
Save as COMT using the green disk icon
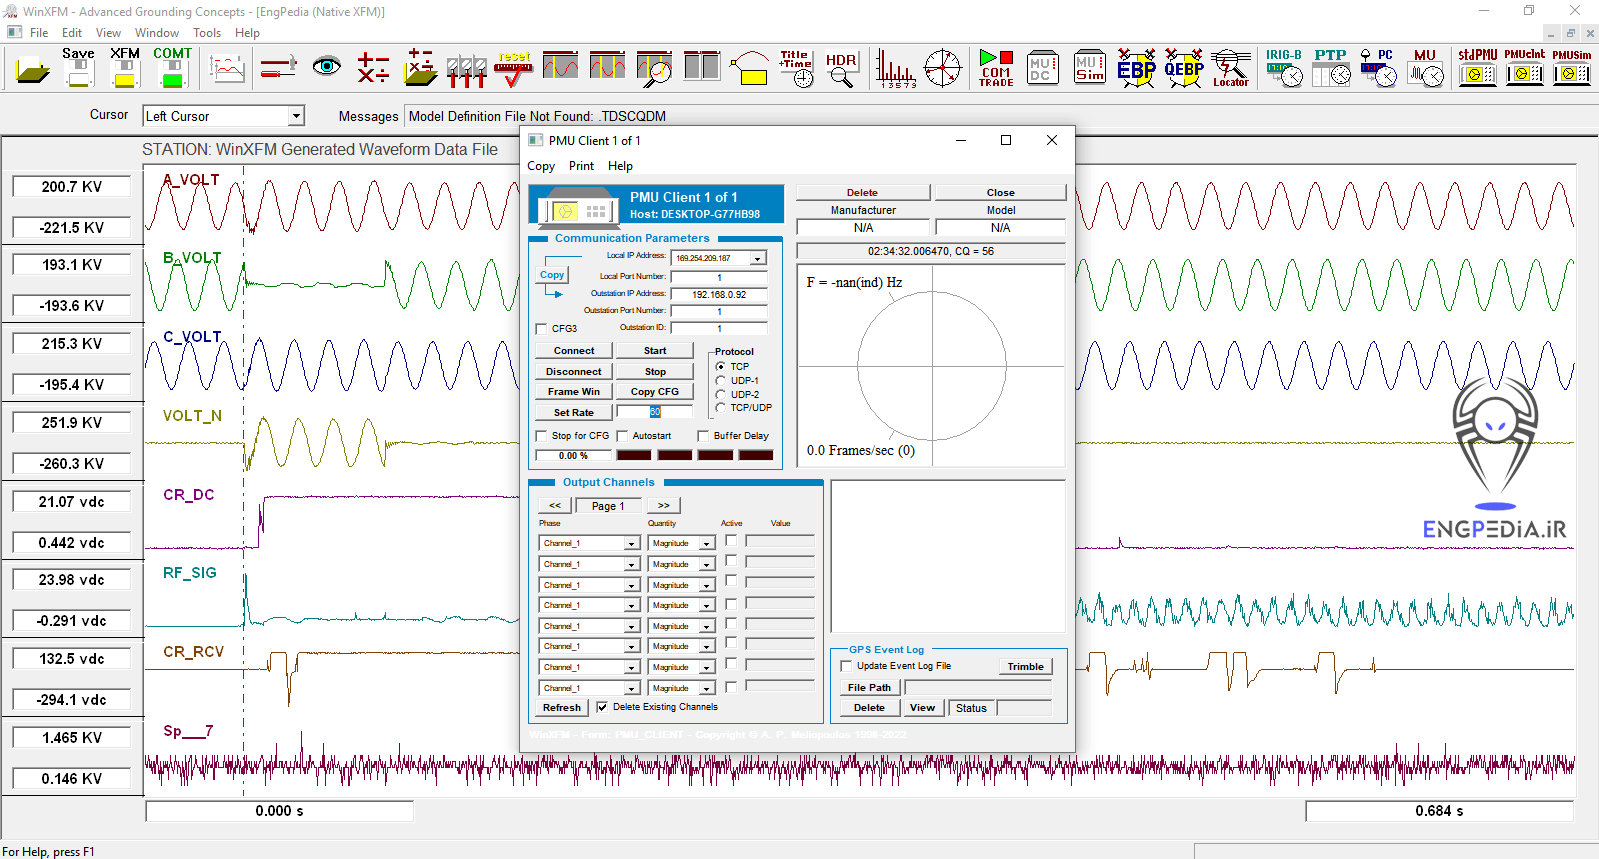(x=172, y=68)
